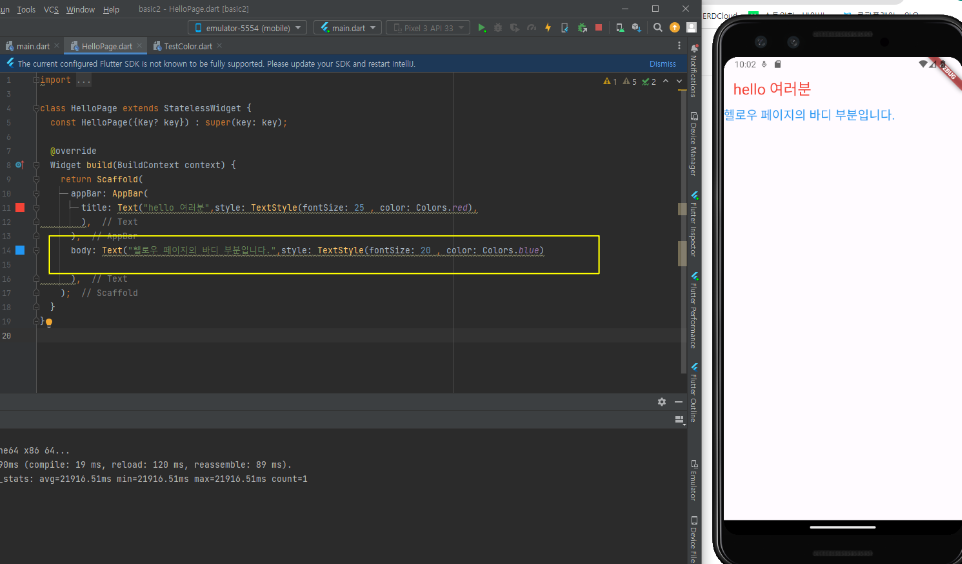The width and height of the screenshot is (962, 564).
Task: Click 'hello 여러분' title in emulator
Action: [x=772, y=90]
